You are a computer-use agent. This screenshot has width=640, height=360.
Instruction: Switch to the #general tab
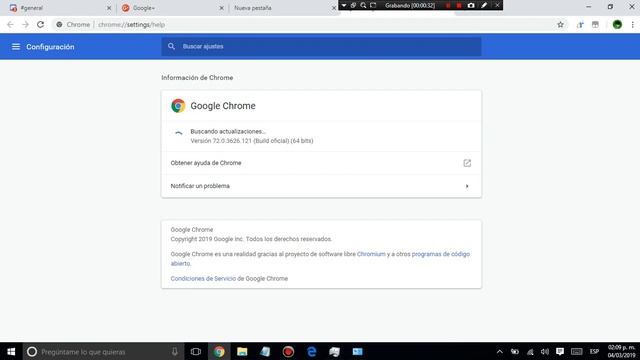[57, 8]
